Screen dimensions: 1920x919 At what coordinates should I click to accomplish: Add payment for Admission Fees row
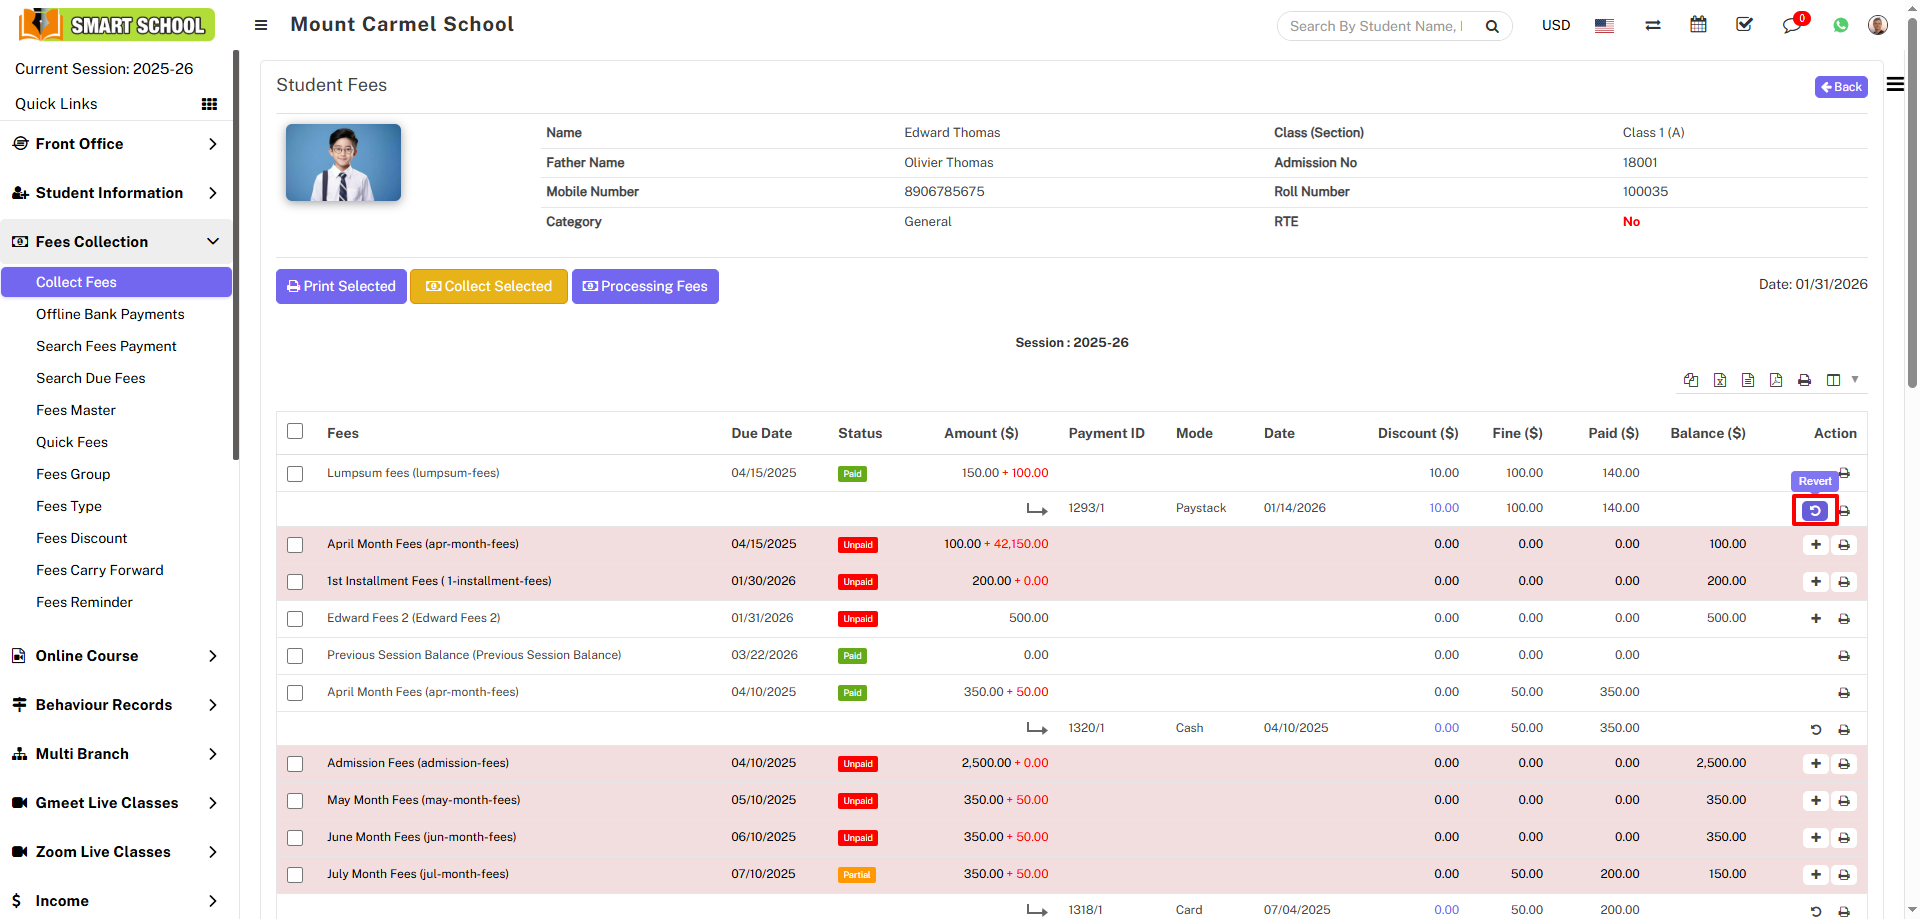point(1815,764)
